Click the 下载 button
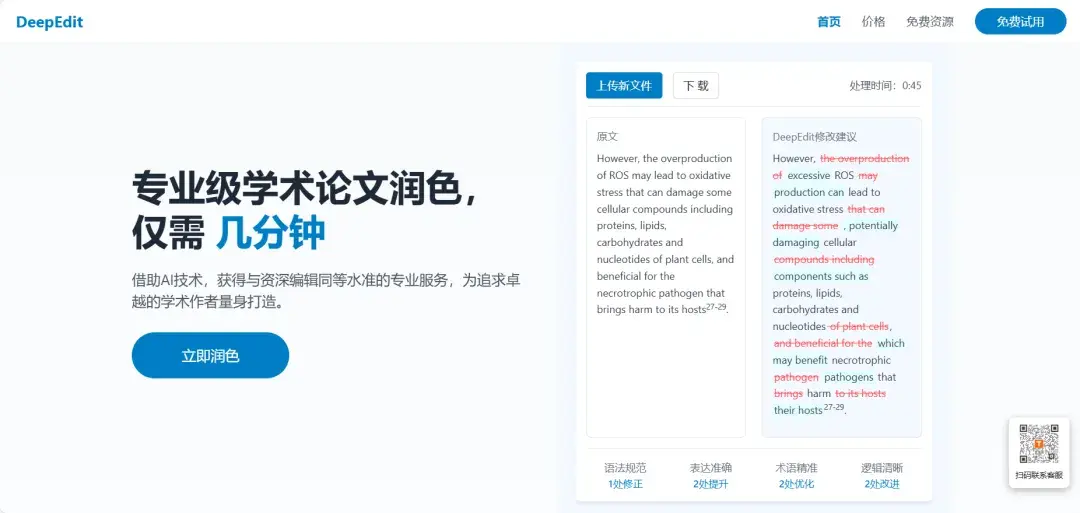The height and width of the screenshot is (513, 1080). (x=696, y=86)
